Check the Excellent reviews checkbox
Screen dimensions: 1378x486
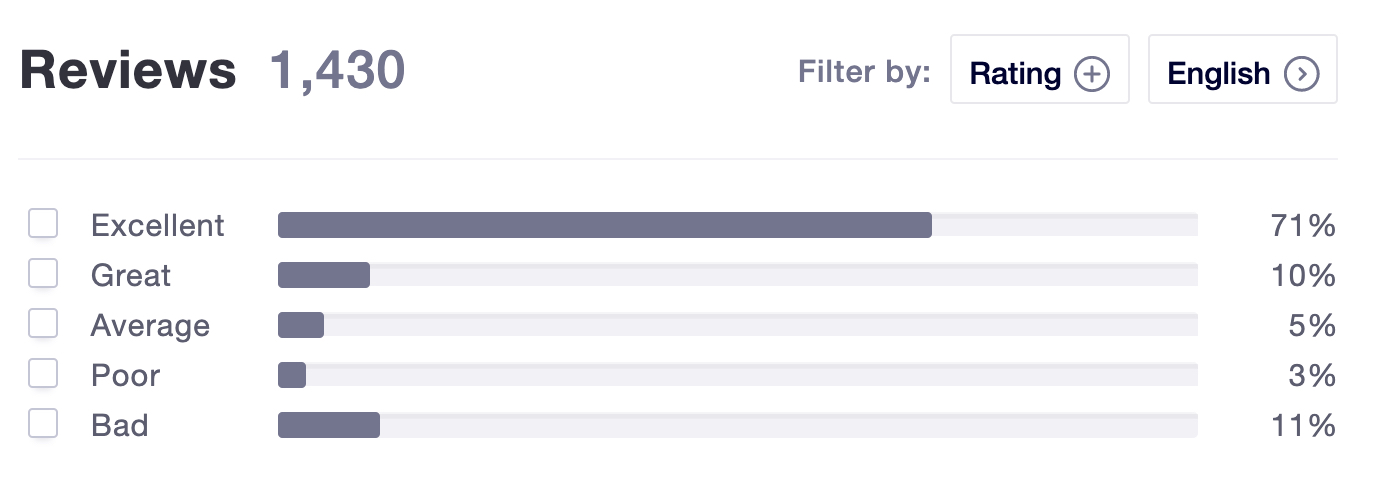[x=43, y=224]
